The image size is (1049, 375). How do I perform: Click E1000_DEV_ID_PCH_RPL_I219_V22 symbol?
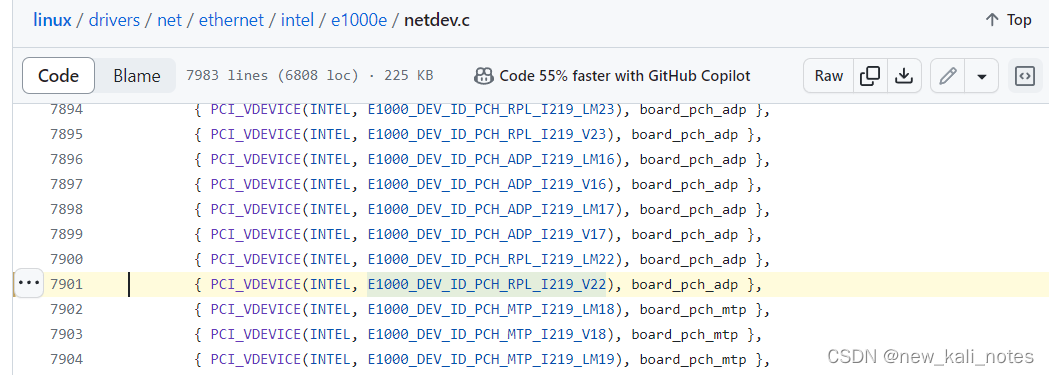486,285
